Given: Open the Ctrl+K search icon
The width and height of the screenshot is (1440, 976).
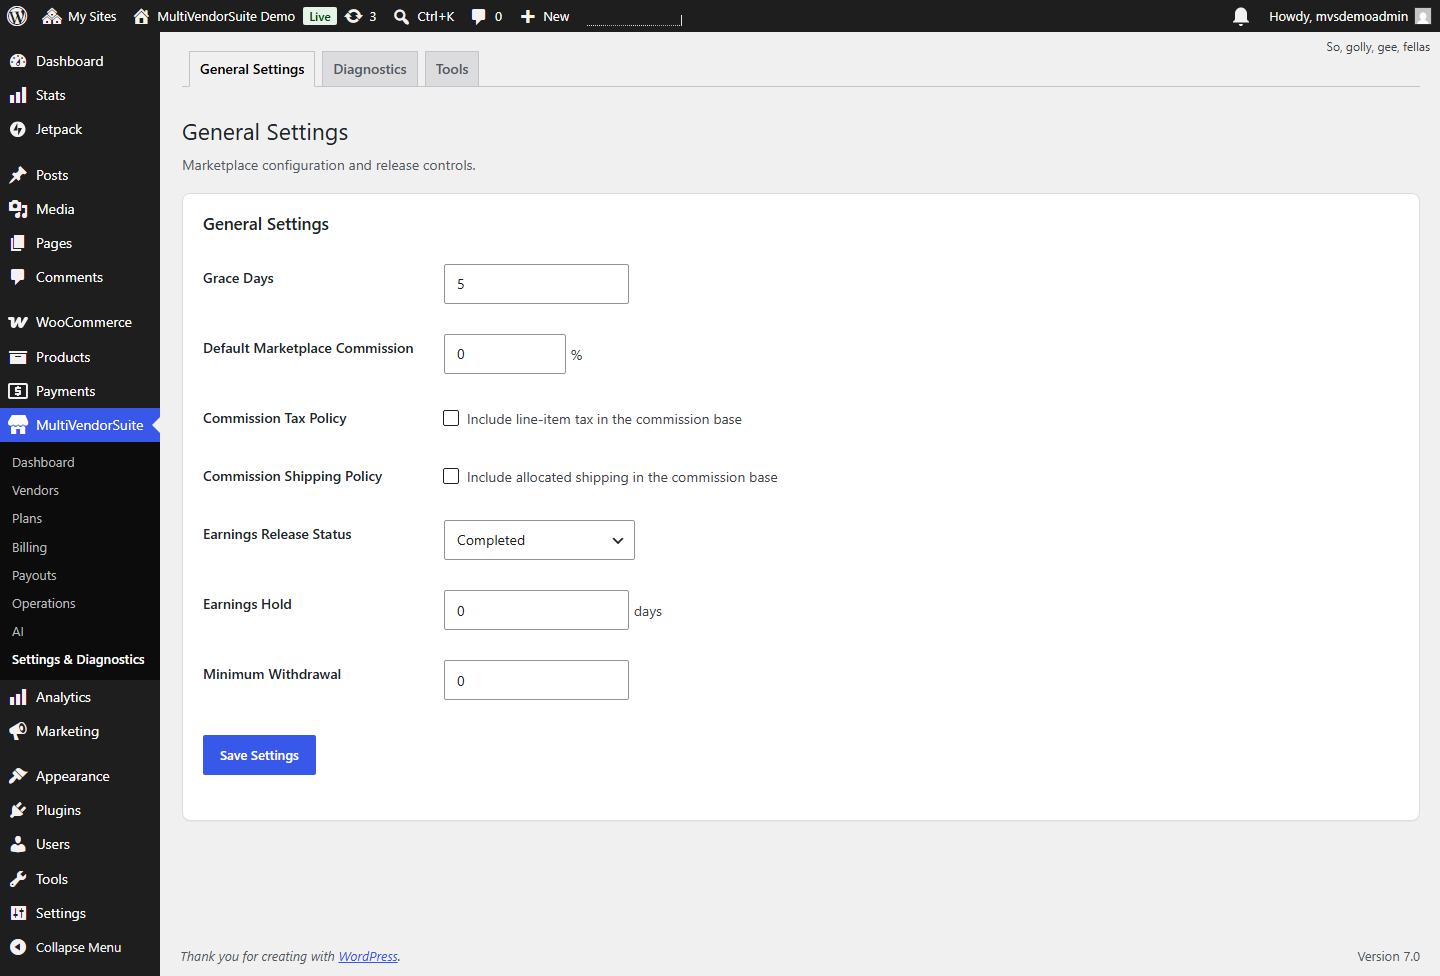Looking at the screenshot, I should [401, 16].
